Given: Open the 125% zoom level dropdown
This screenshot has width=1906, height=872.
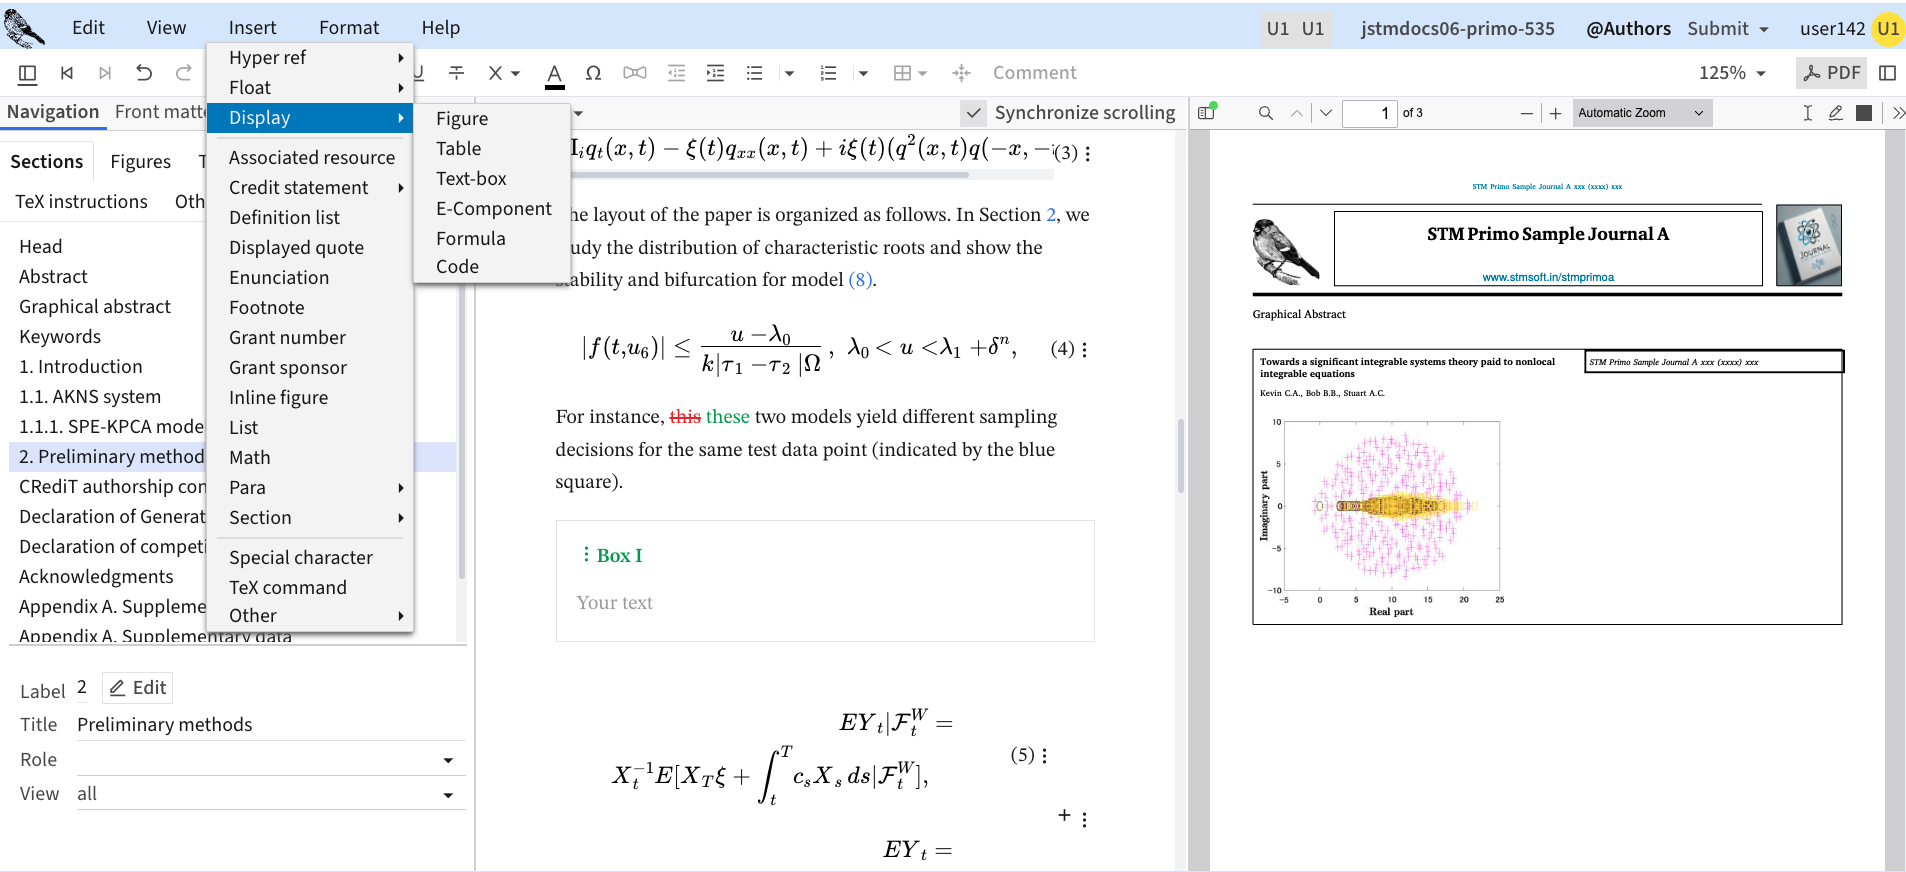Looking at the screenshot, I should click(1732, 73).
